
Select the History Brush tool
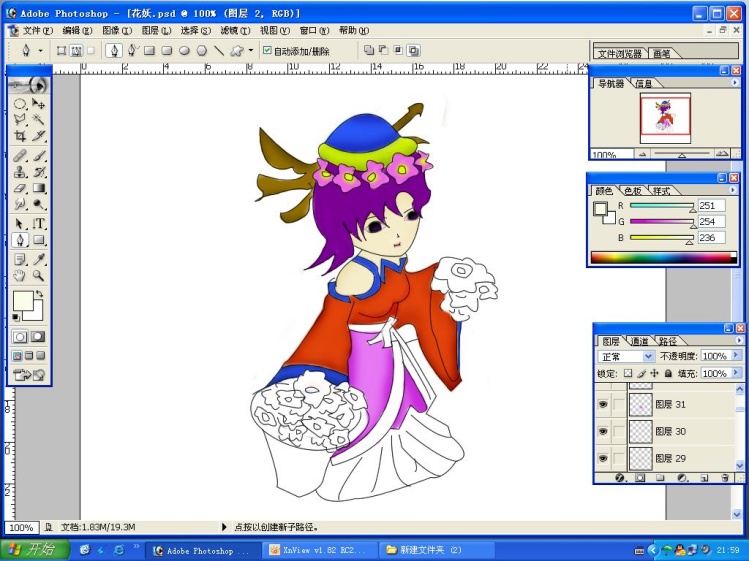click(x=38, y=172)
